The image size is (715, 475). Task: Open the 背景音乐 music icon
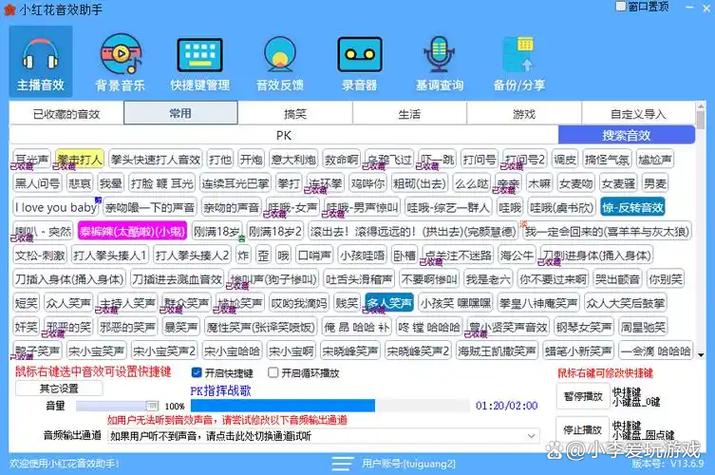pos(120,61)
